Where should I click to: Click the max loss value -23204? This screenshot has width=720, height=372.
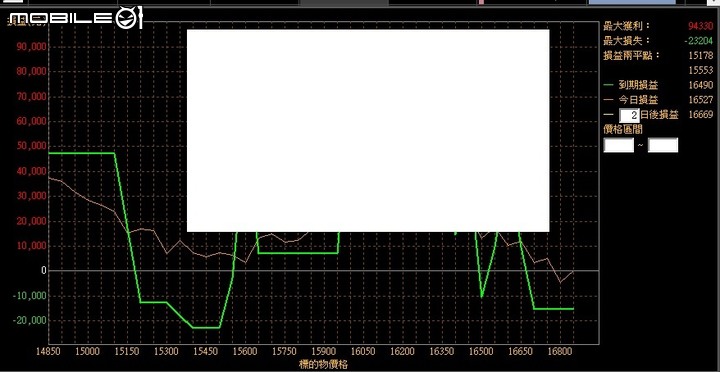698,41
